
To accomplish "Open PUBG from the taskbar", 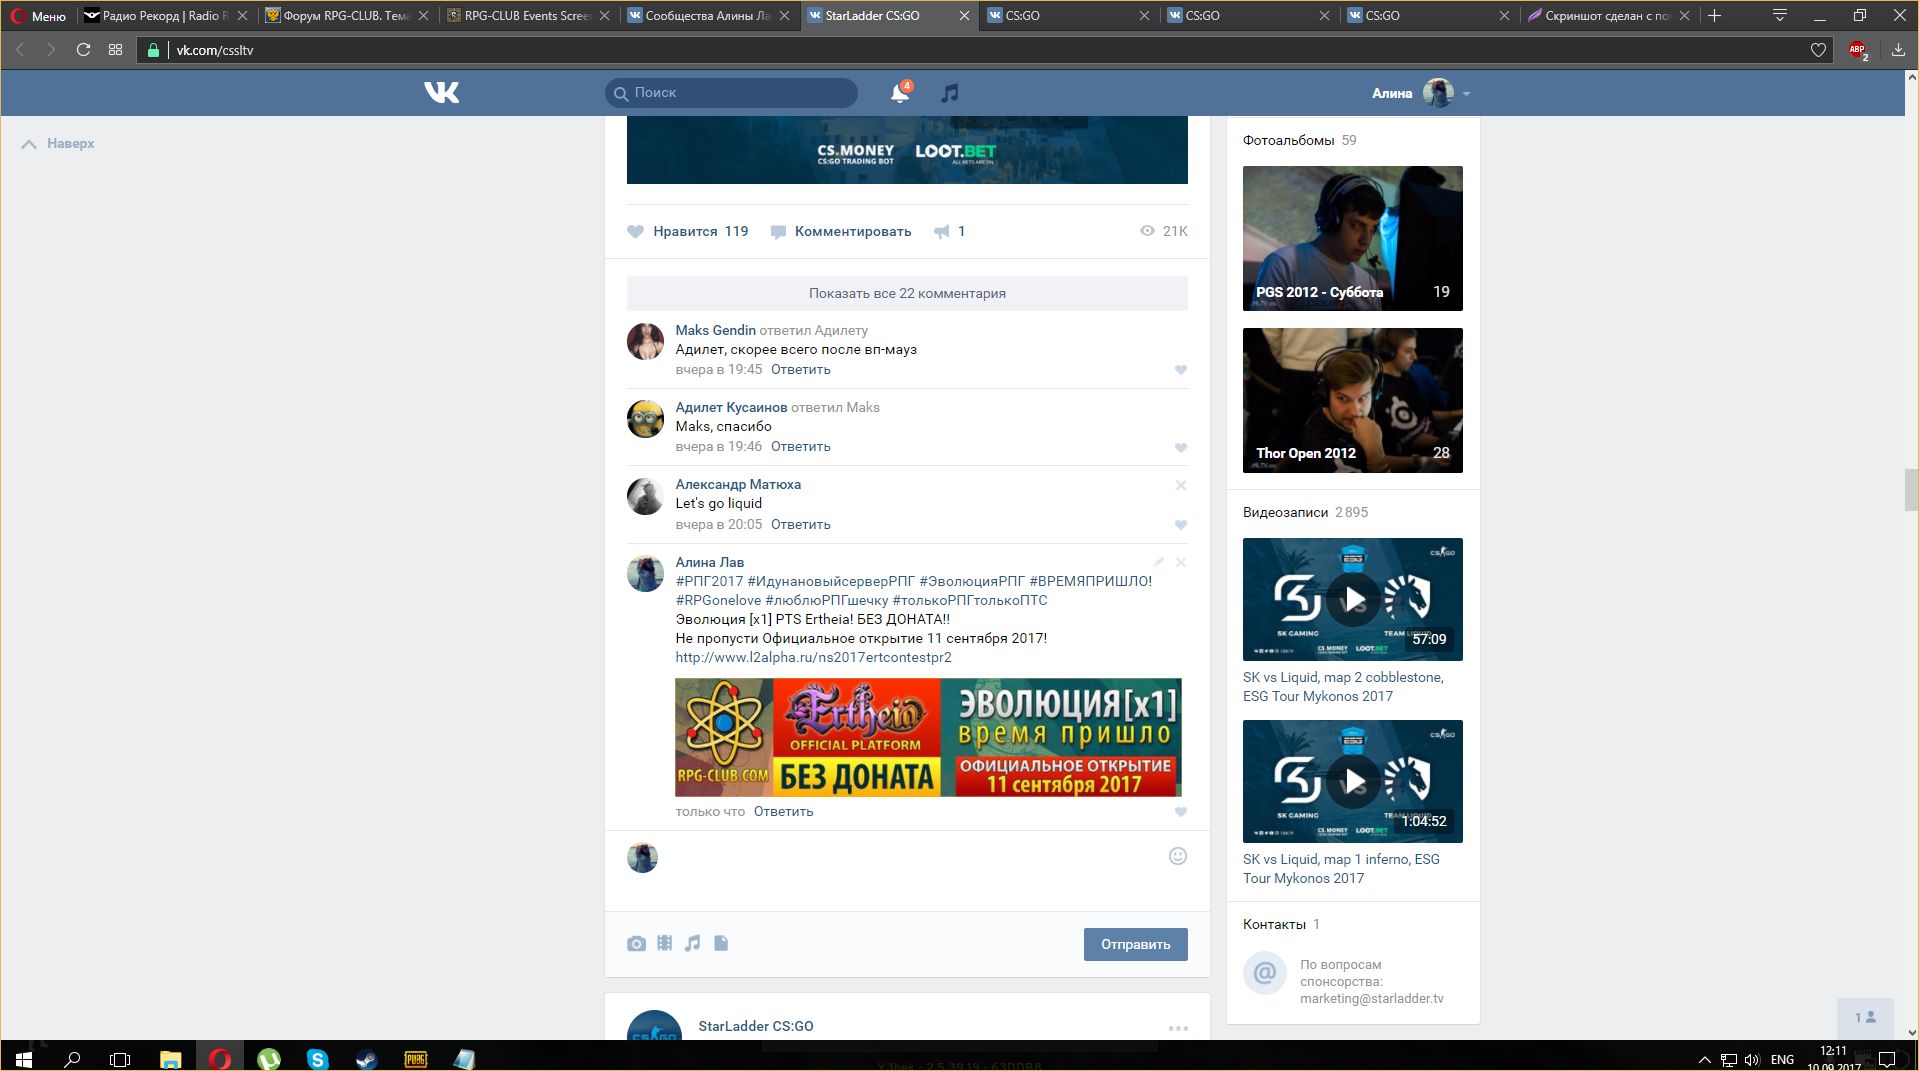I will (415, 1058).
